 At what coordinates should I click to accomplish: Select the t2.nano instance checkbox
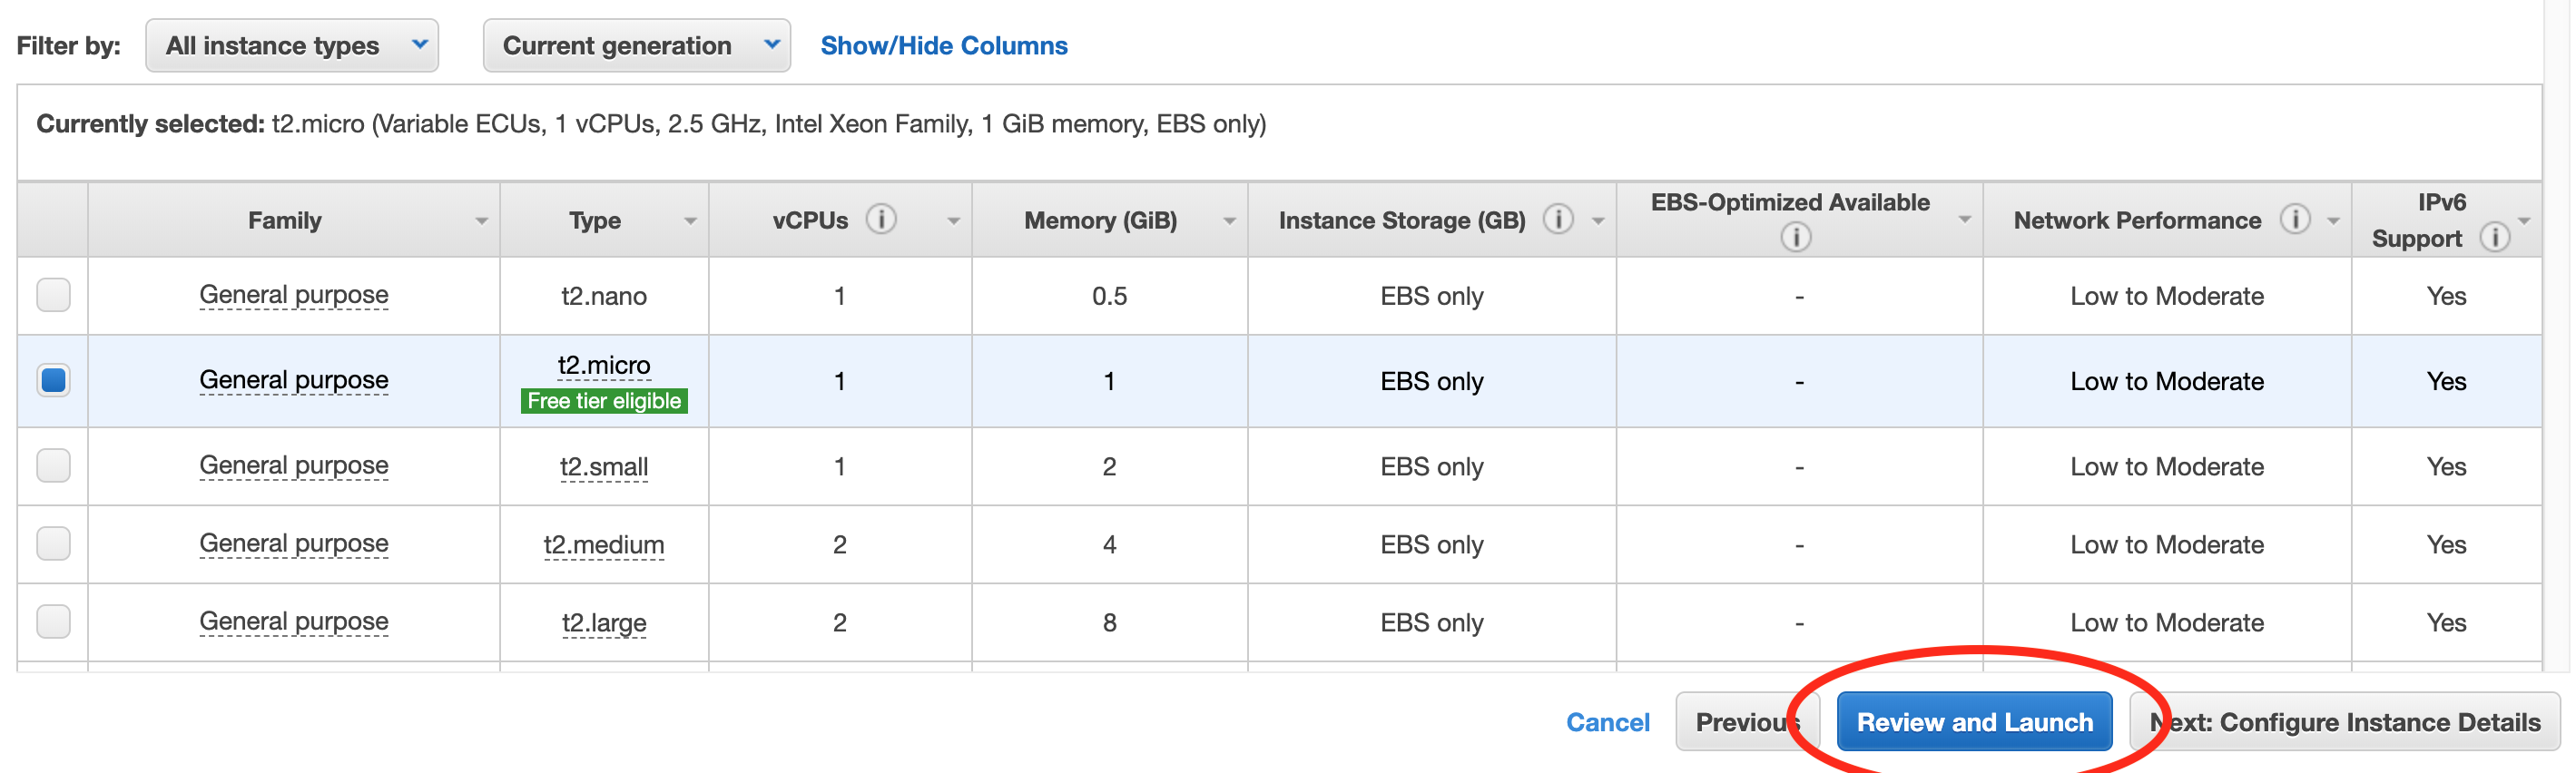(x=53, y=295)
